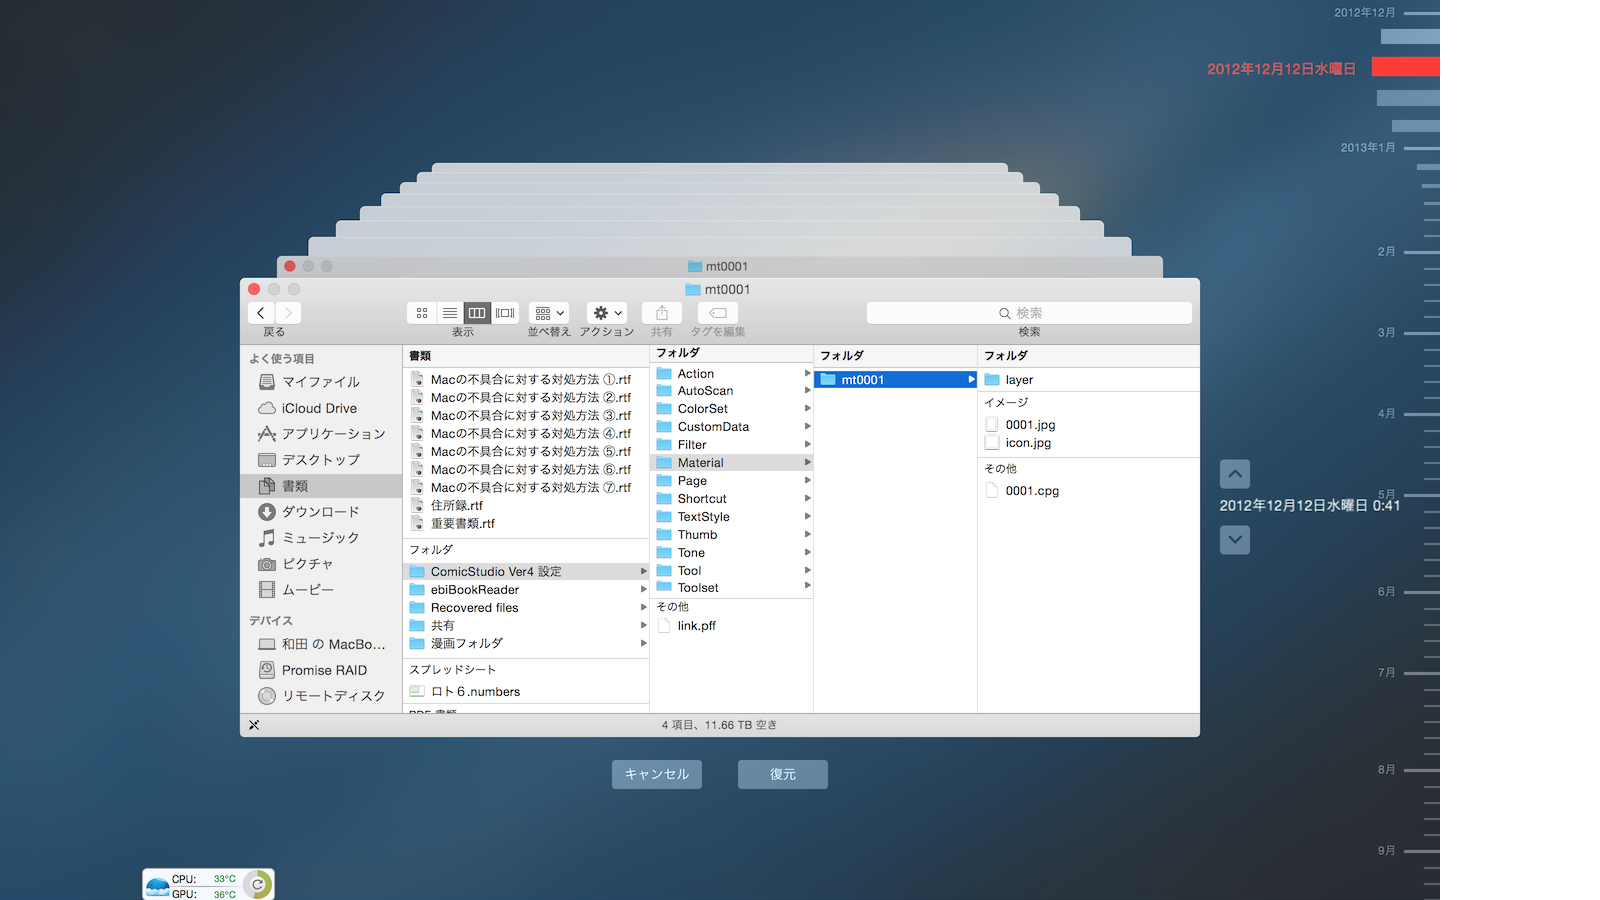Open ダウンロード in the sidebar
The image size is (1600, 900).
coord(320,512)
